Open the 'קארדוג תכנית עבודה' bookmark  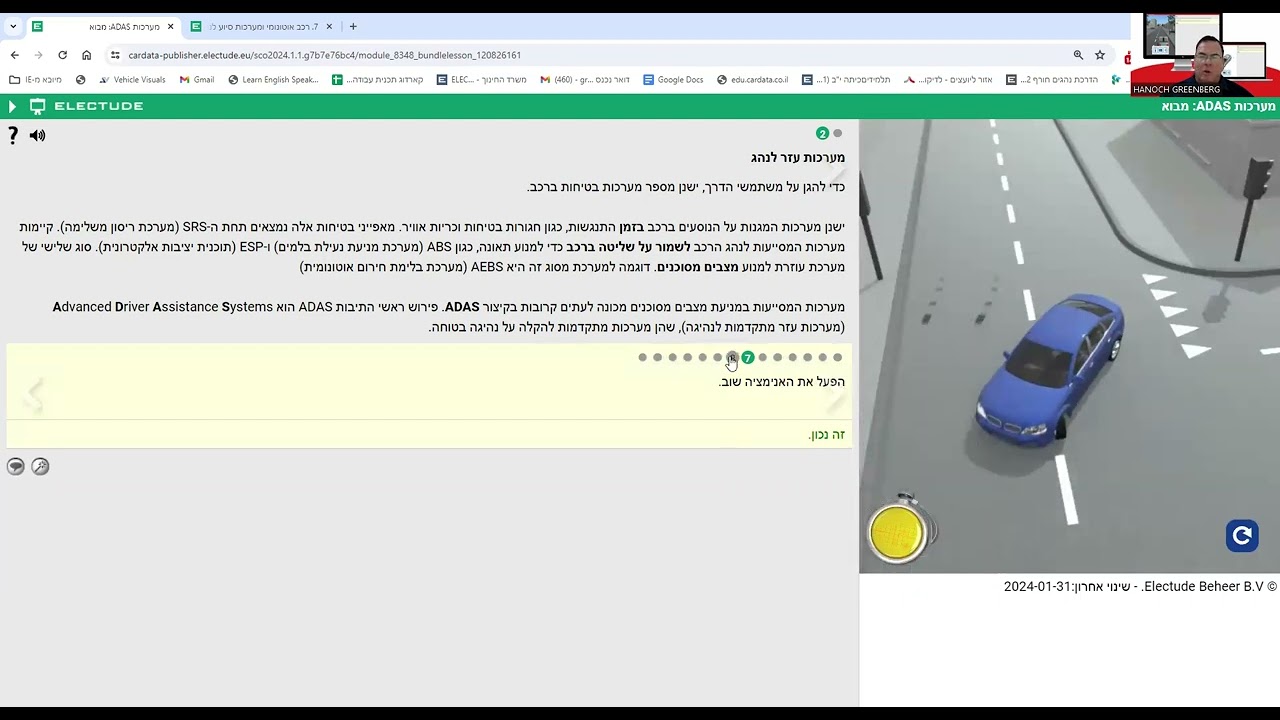click(x=378, y=80)
